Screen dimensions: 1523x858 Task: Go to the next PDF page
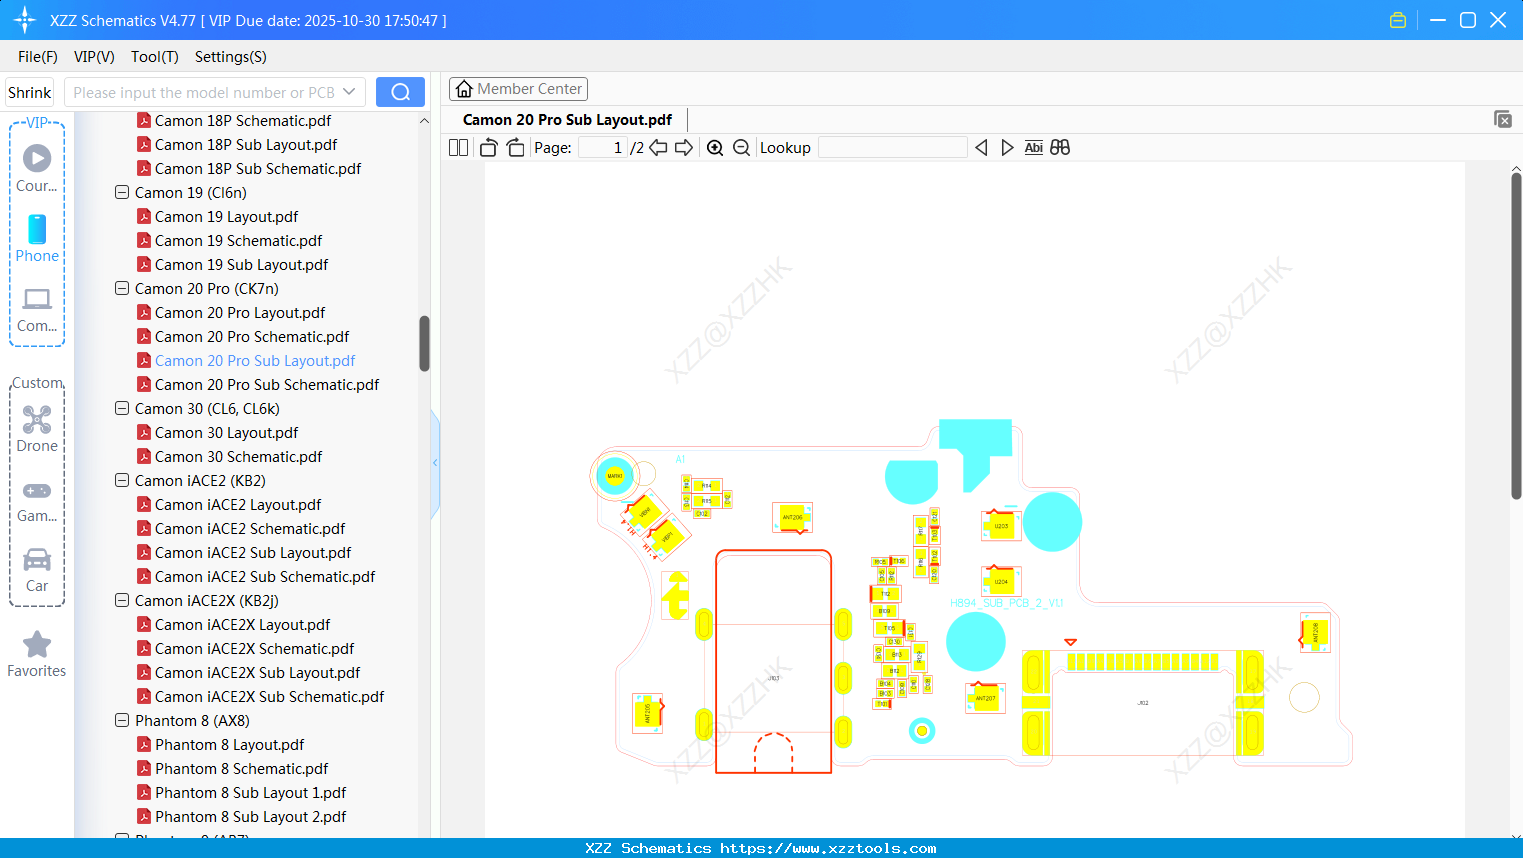pos(684,148)
